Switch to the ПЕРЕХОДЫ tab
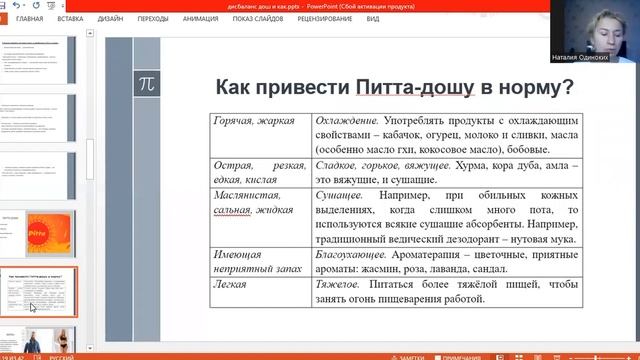 coord(153,19)
